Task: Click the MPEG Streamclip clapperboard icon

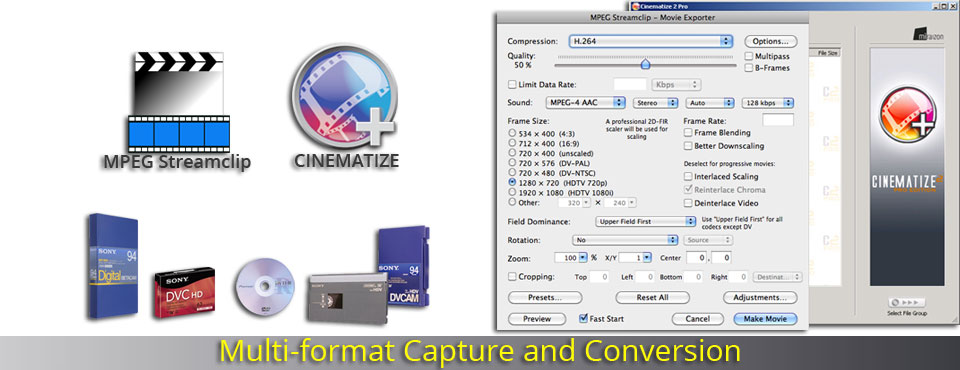Action: coord(179,101)
